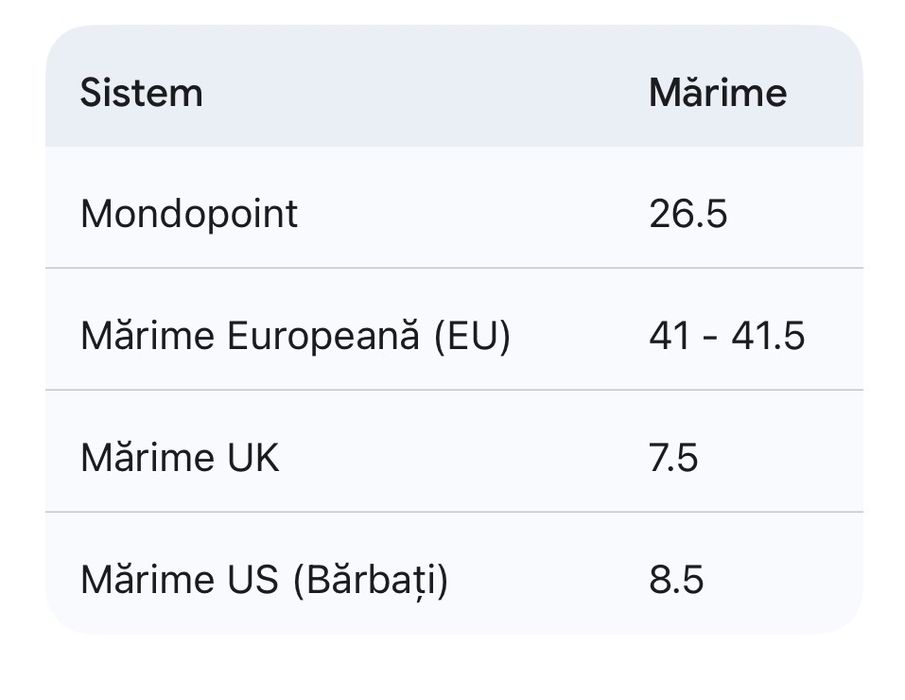This screenshot has width=905, height=700.
Task: Click the opening parenthesis before "Bărbați"
Action: (x=300, y=580)
